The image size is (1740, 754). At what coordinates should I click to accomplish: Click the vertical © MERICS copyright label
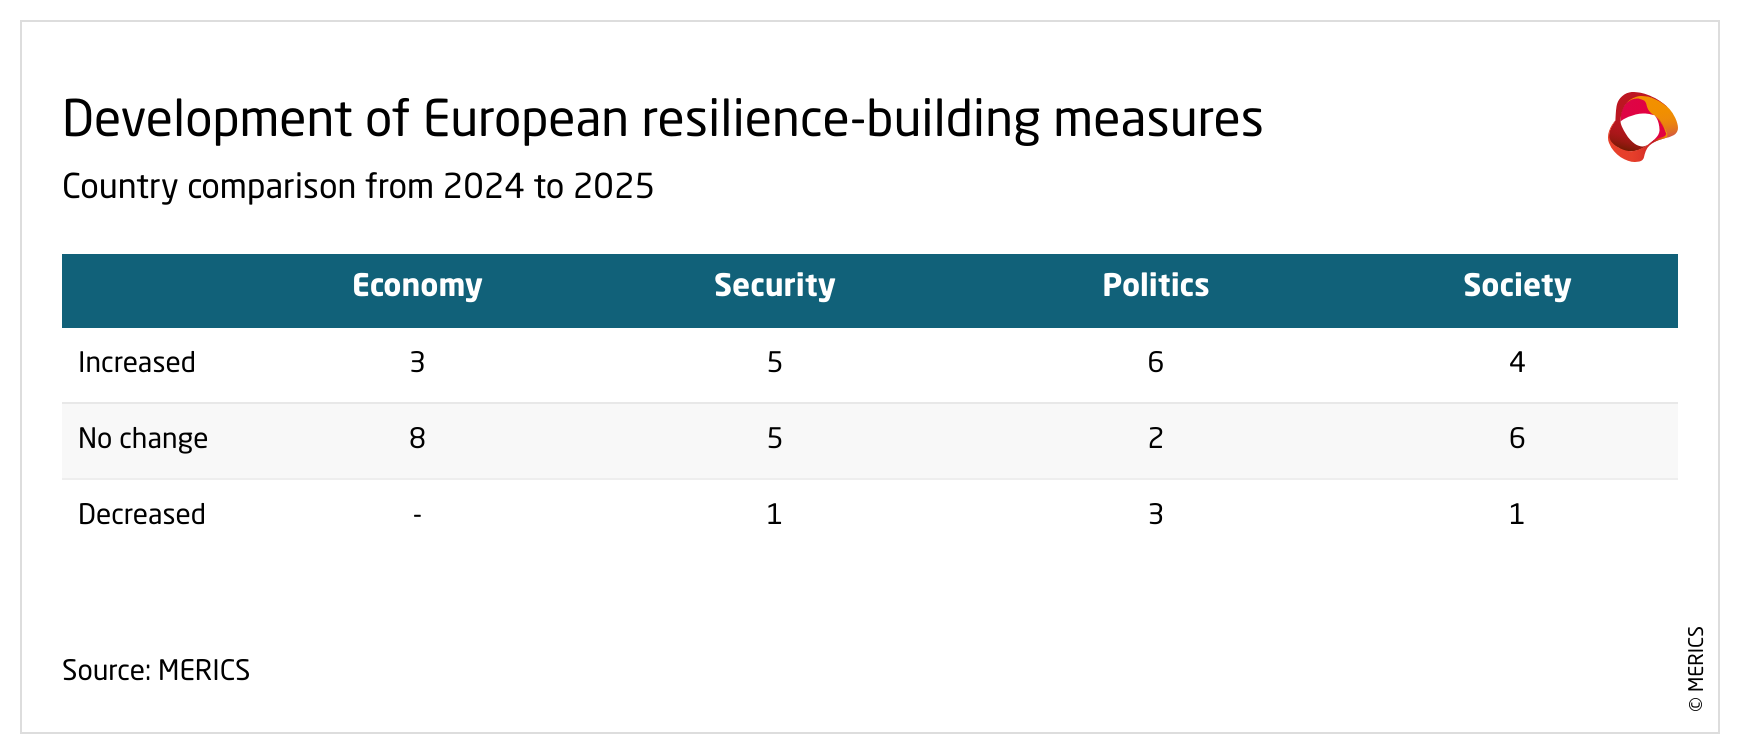pyautogui.click(x=1695, y=669)
